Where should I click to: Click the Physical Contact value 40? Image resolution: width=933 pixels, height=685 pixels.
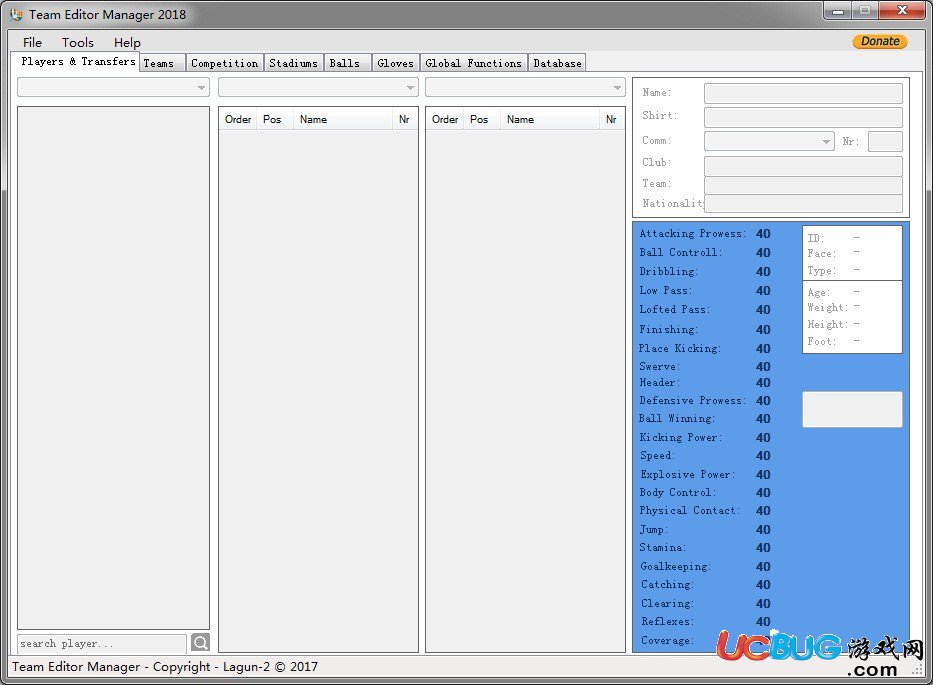tap(763, 511)
